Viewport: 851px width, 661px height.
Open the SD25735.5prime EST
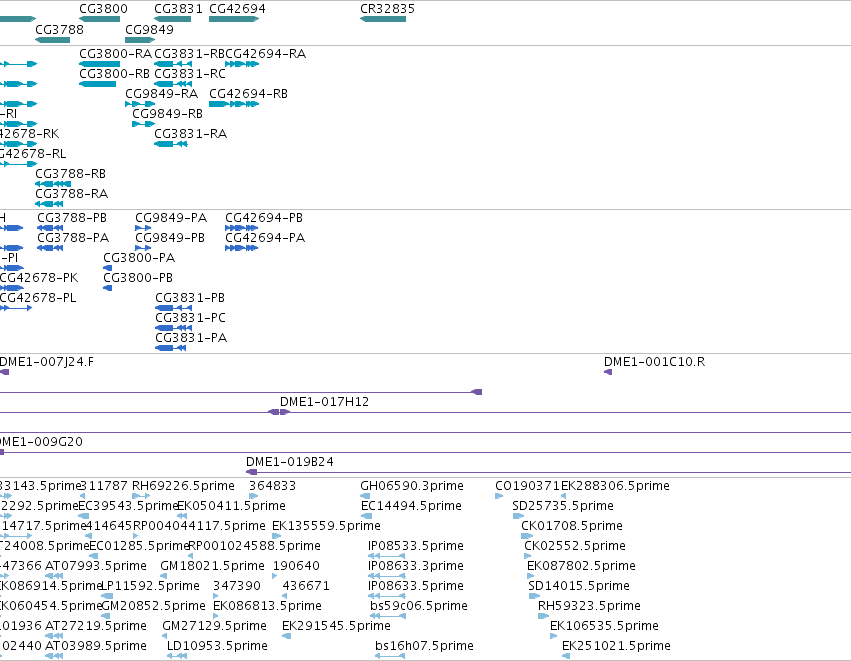pyautogui.click(x=518, y=516)
